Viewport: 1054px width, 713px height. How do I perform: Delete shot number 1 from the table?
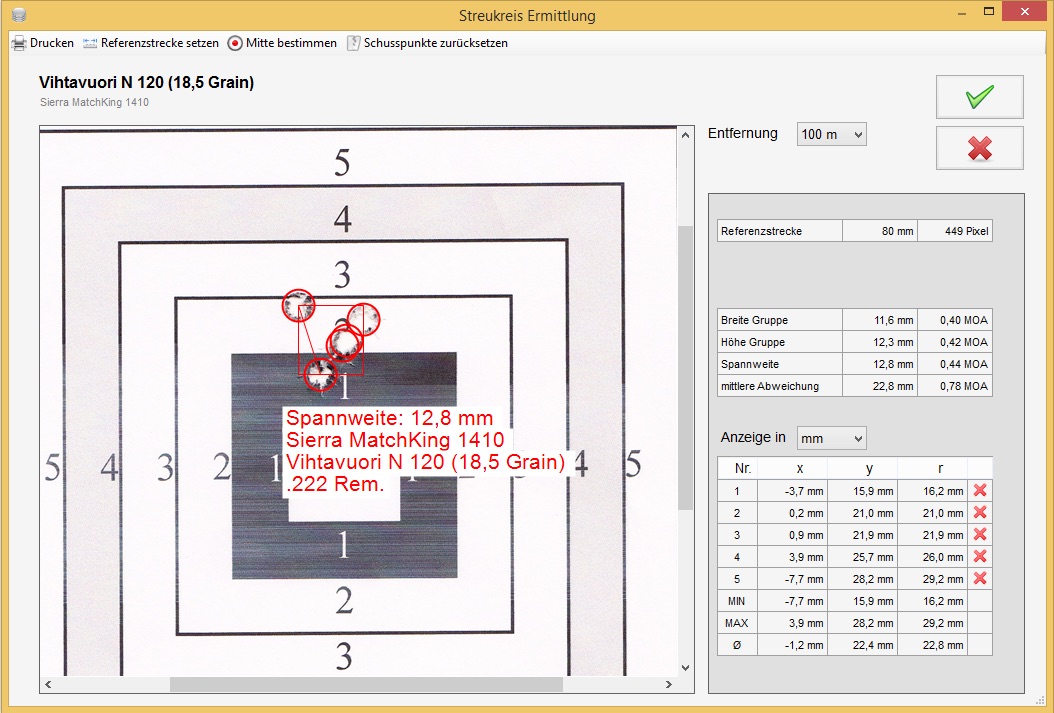980,491
